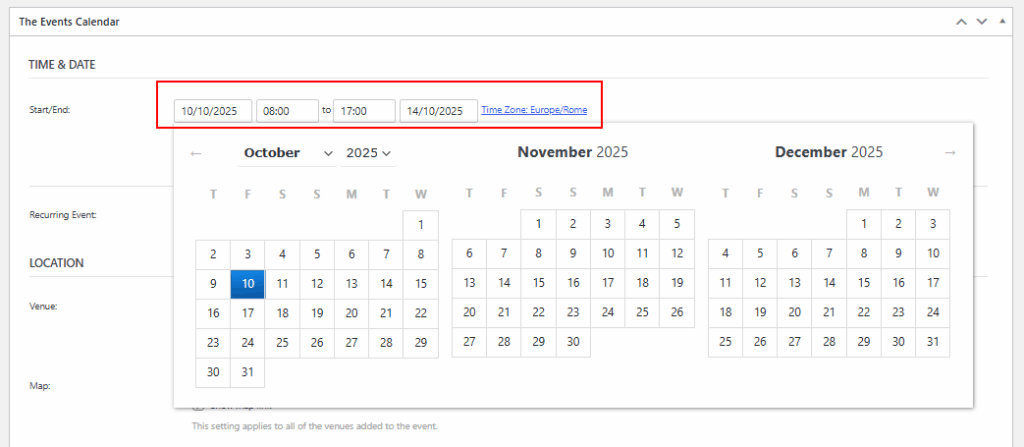Open Time Zone: Europe/Rome link
1024x447 pixels.
click(x=534, y=110)
